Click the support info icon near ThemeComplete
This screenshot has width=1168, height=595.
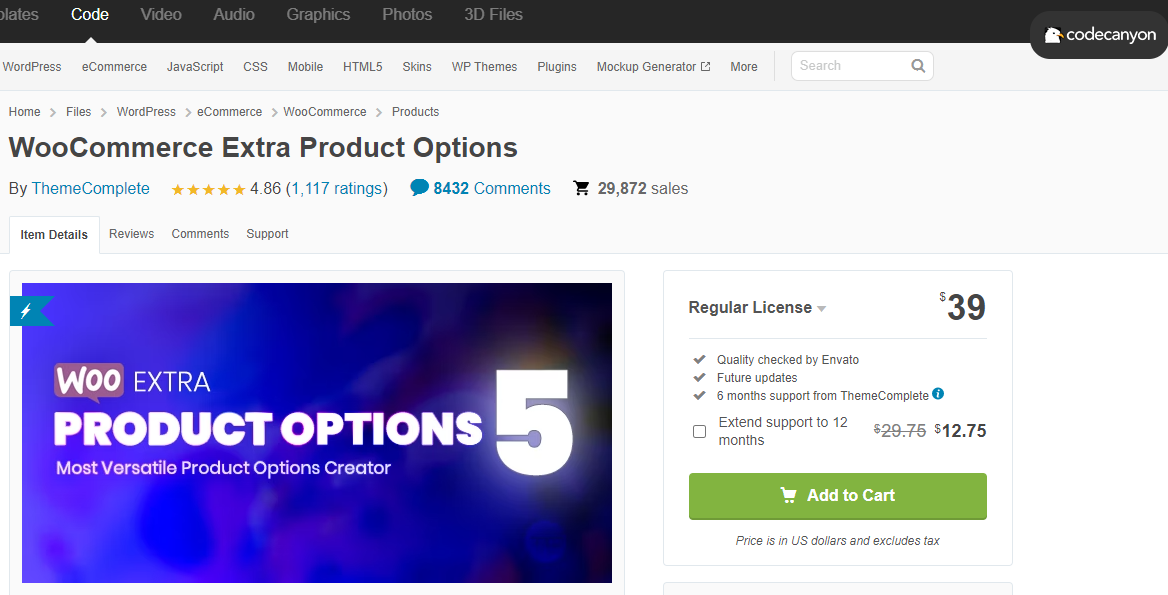point(939,394)
